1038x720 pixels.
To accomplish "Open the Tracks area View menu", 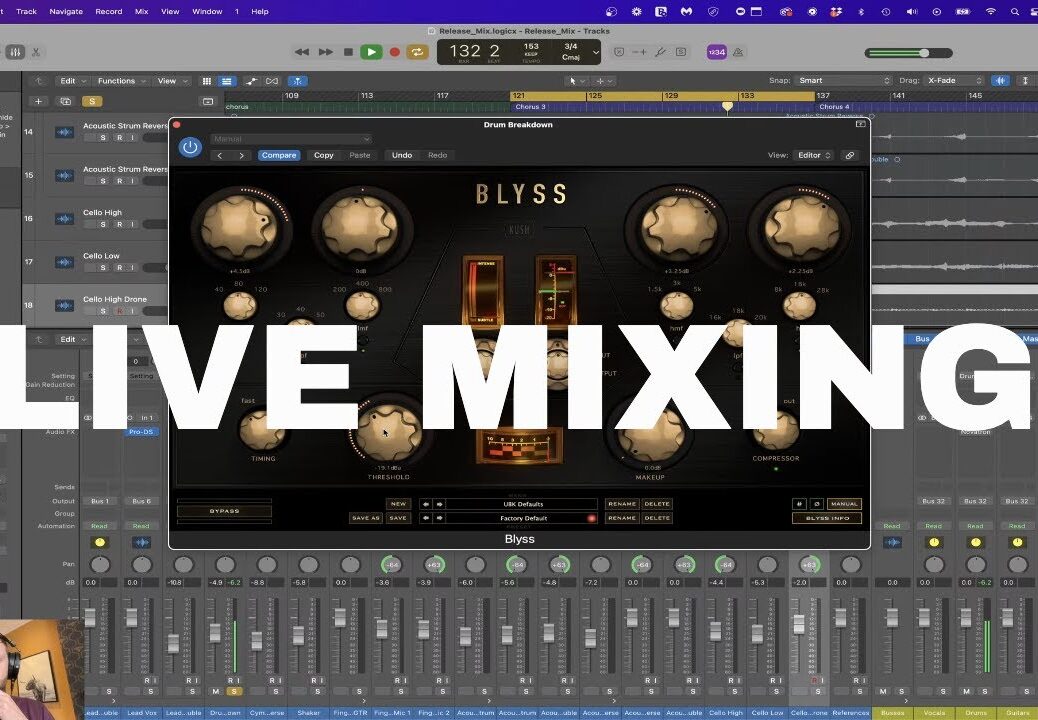I will click(x=172, y=81).
